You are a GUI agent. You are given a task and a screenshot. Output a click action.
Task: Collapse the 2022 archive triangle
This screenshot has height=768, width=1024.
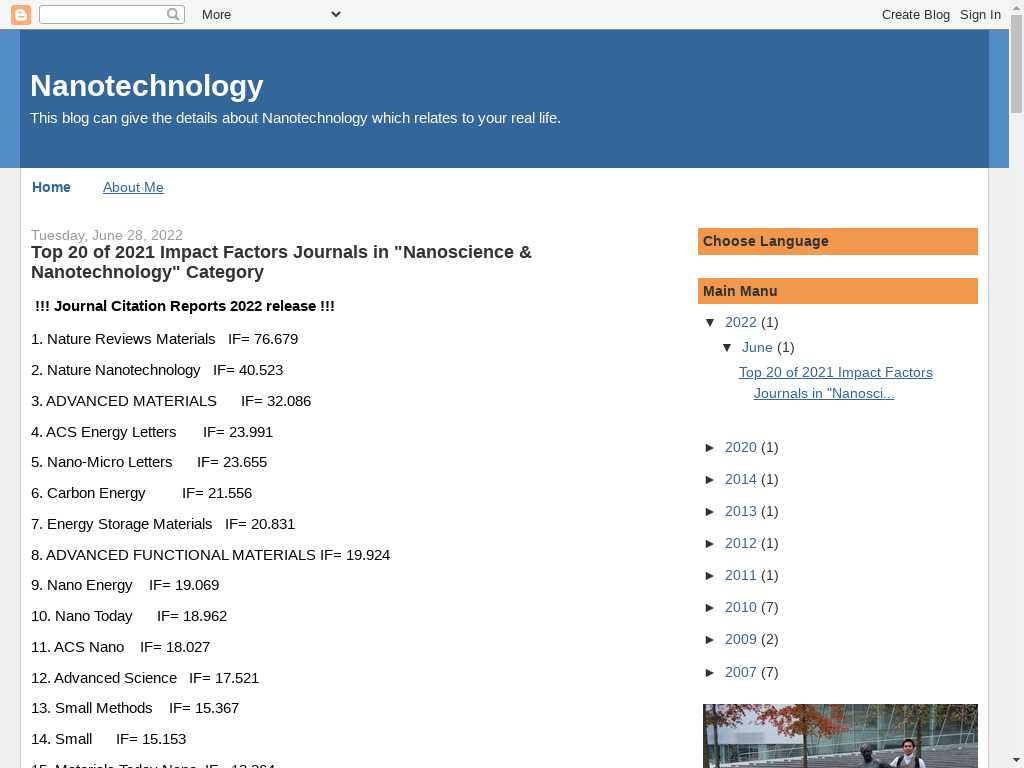point(711,323)
